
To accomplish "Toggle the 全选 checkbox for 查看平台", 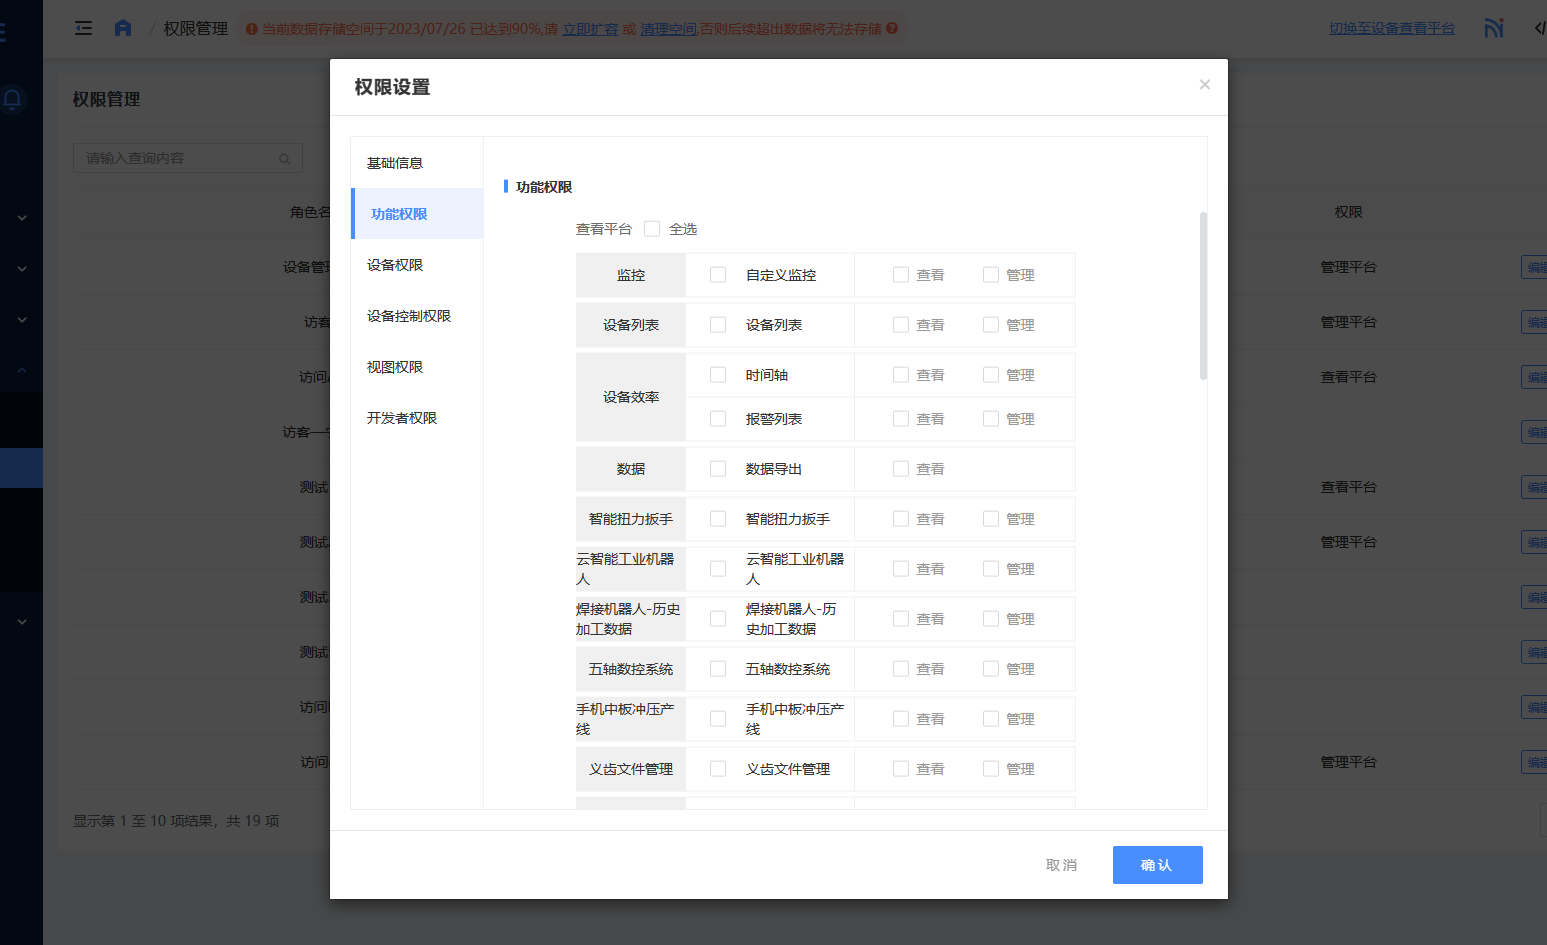I will 652,229.
